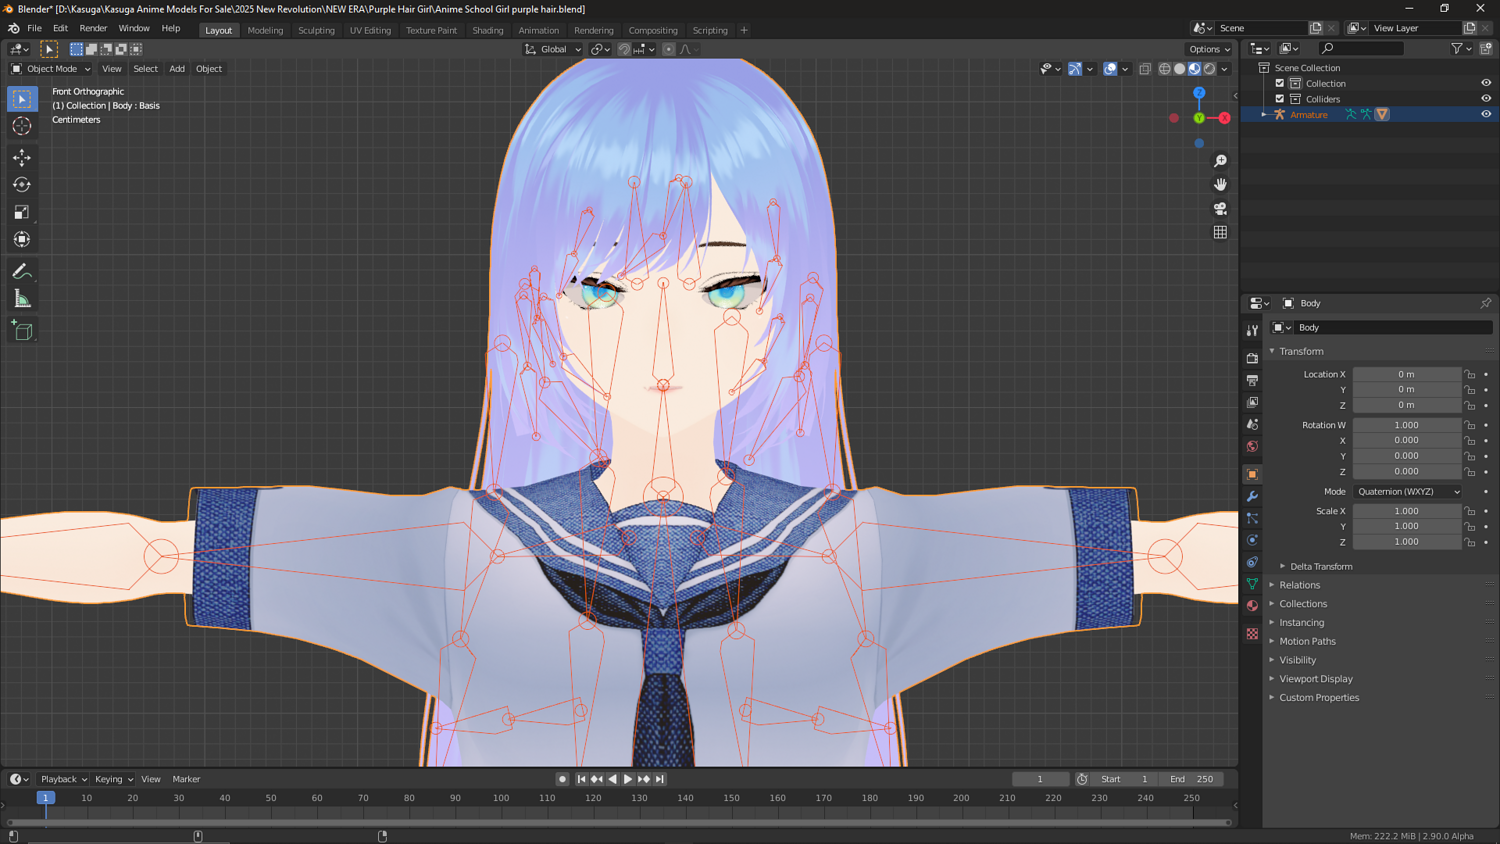1500x844 pixels.
Task: Play the animation in reverse
Action: [x=612, y=779]
